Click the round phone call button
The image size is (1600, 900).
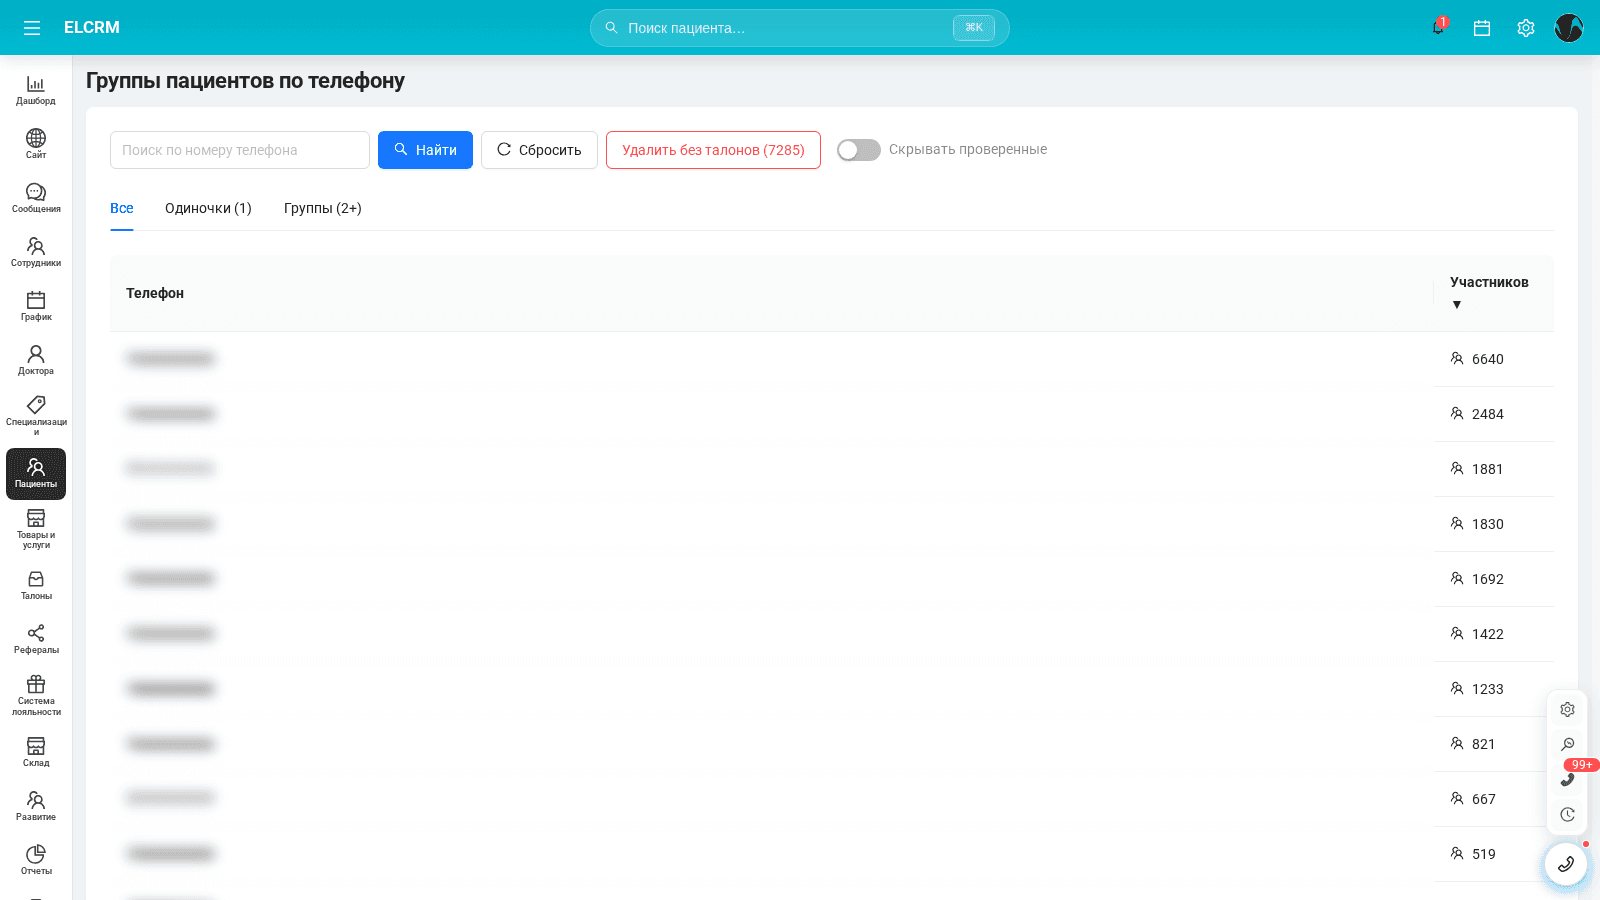coord(1566,864)
